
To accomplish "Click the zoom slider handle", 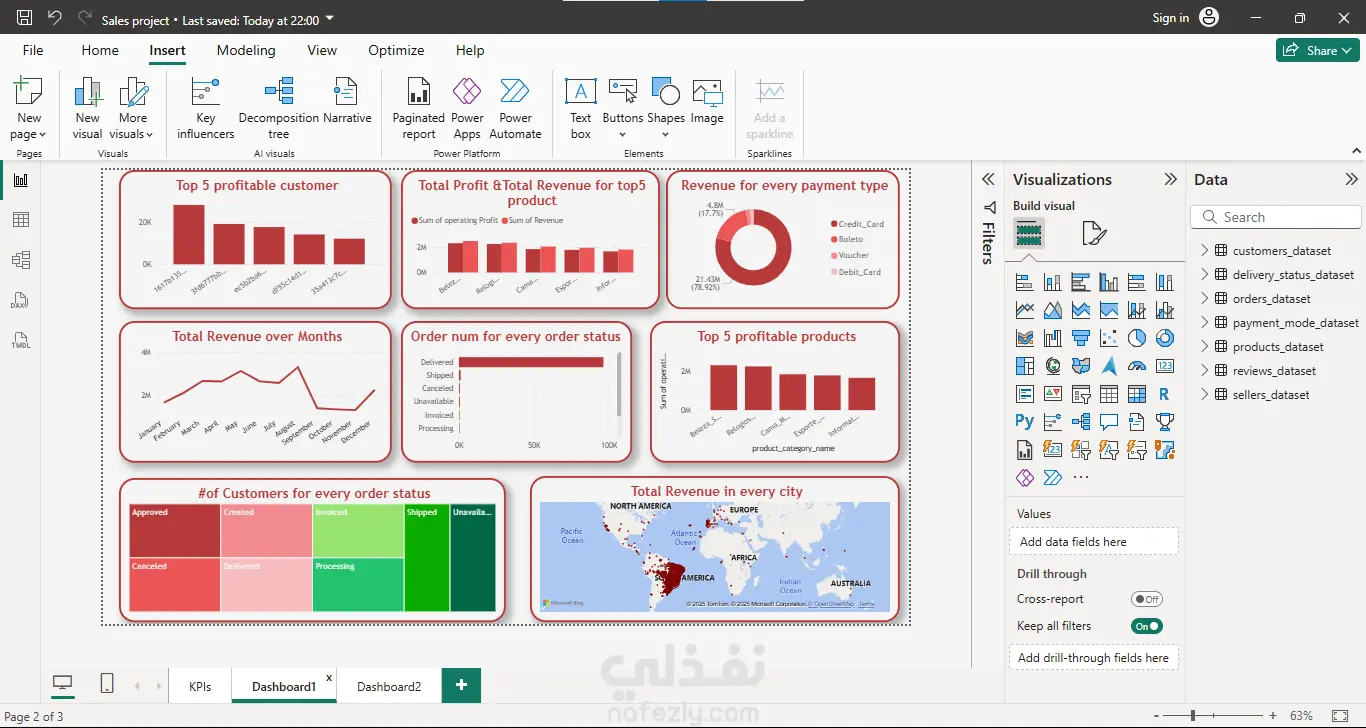I will point(1194,716).
